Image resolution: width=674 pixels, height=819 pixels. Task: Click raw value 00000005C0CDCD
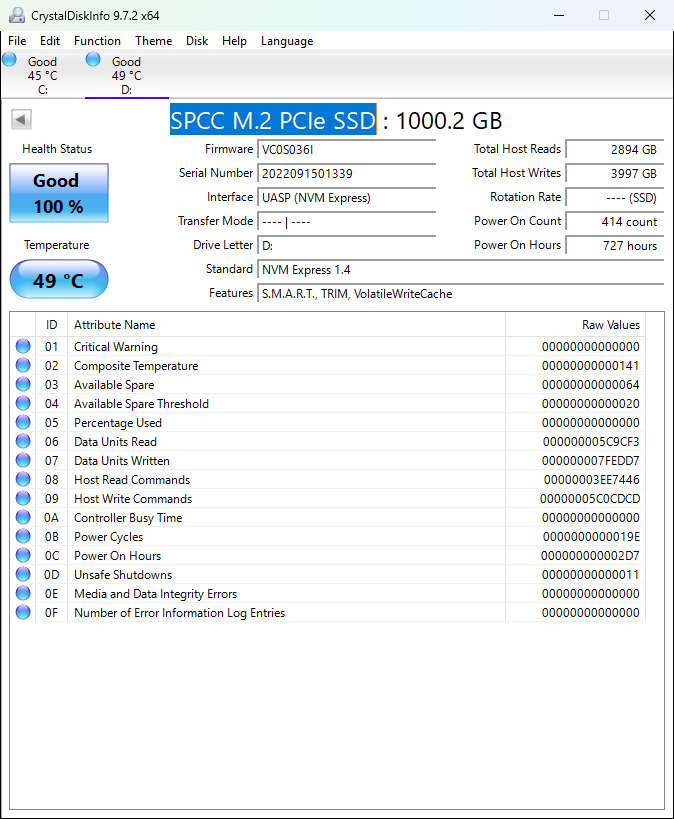click(590, 499)
